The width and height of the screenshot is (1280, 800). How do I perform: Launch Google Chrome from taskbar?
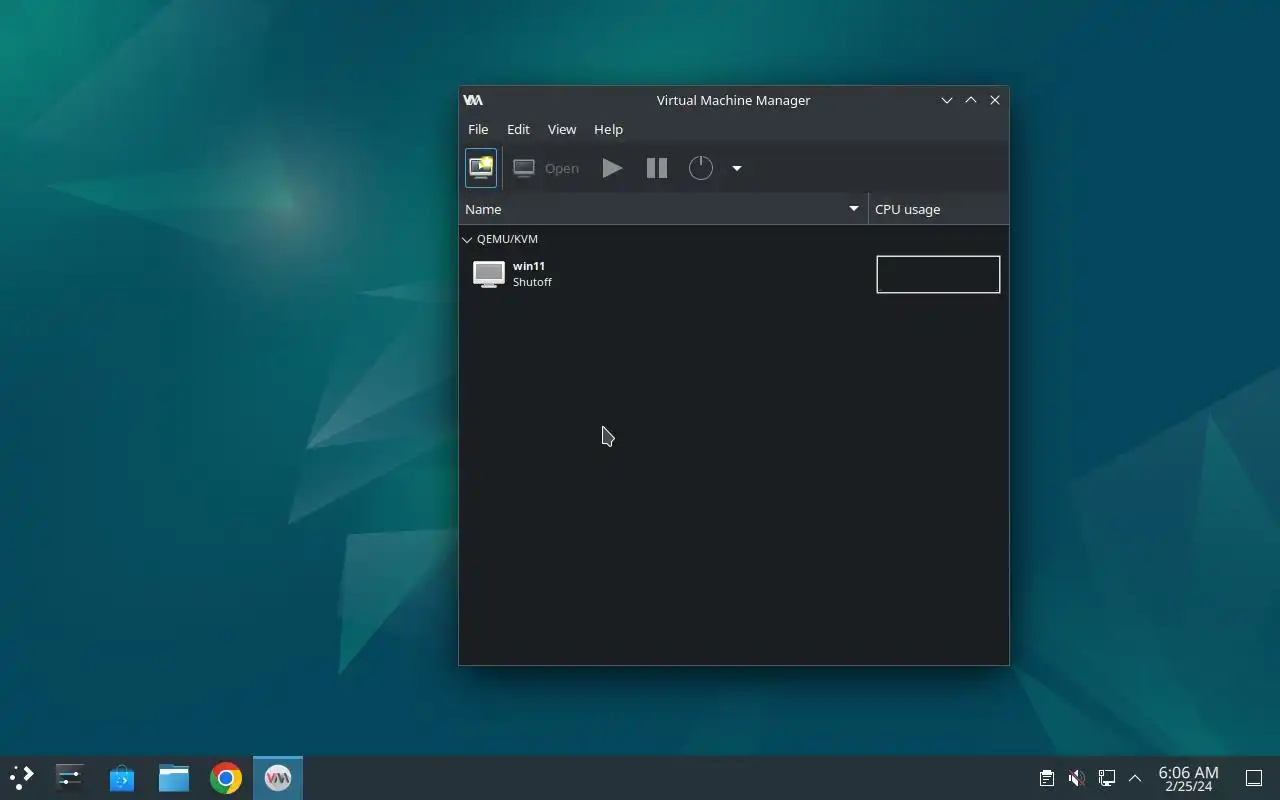click(226, 777)
